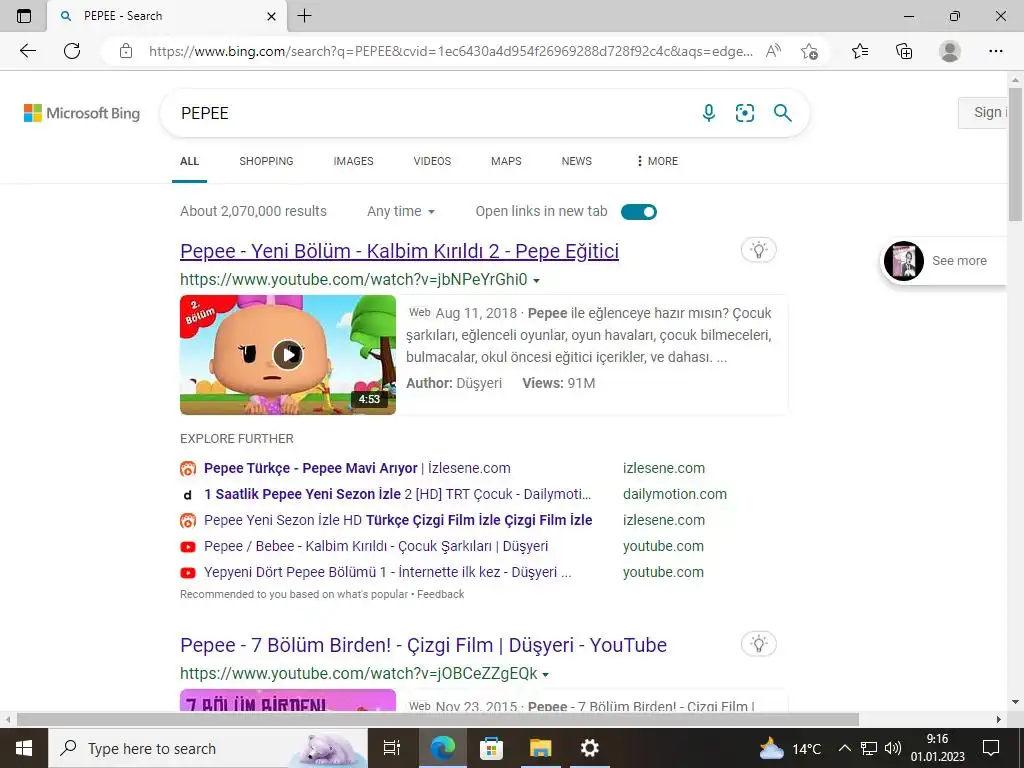Click lightbulb insights icon beside Kalbim Kırıldı result
The width and height of the screenshot is (1024, 768).
tap(759, 250)
